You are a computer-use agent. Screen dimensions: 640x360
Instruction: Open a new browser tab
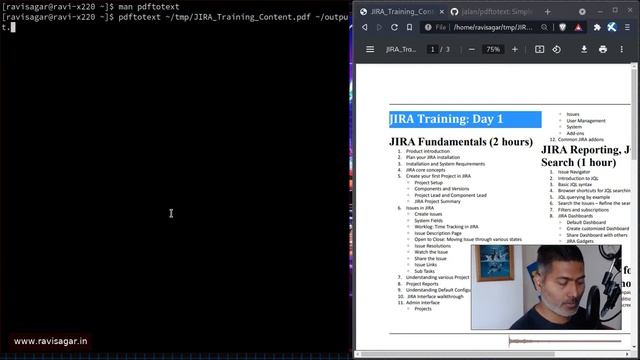coord(547,12)
